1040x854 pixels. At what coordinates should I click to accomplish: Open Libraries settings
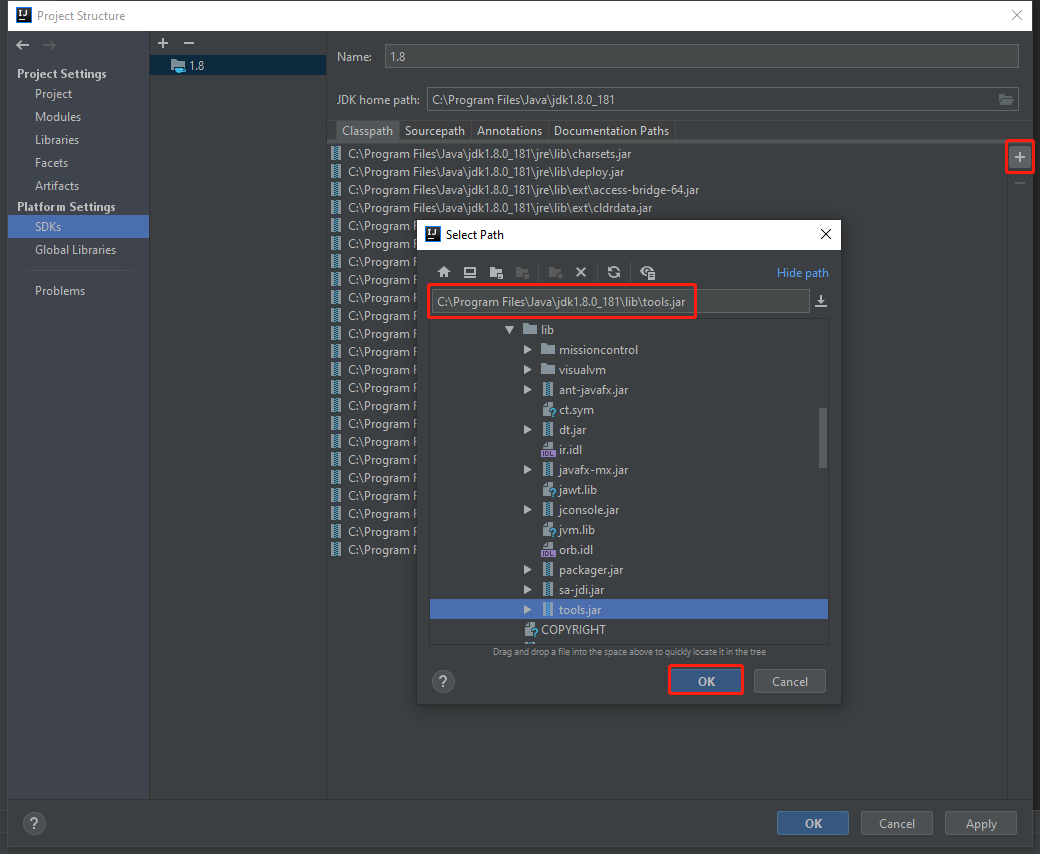click(x=57, y=140)
